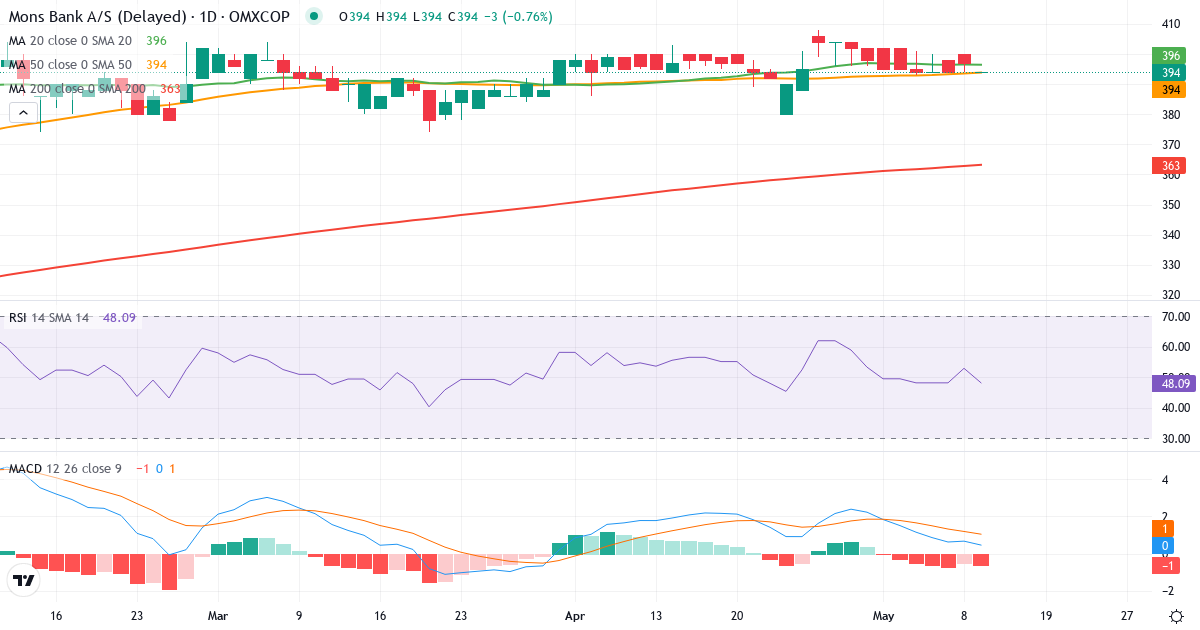Click the 70.00 RSI scale label
The width and height of the screenshot is (1200, 630).
click(1174, 317)
